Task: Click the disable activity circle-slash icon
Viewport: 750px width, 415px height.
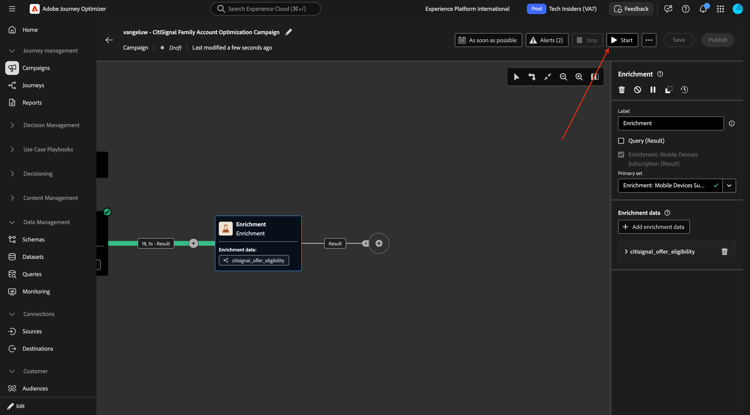Action: 637,90
